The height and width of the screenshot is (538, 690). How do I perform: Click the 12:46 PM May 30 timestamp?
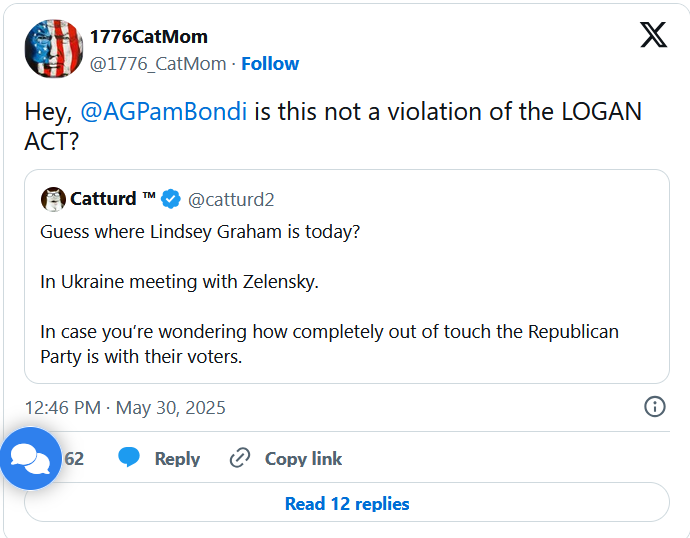click(x=125, y=407)
